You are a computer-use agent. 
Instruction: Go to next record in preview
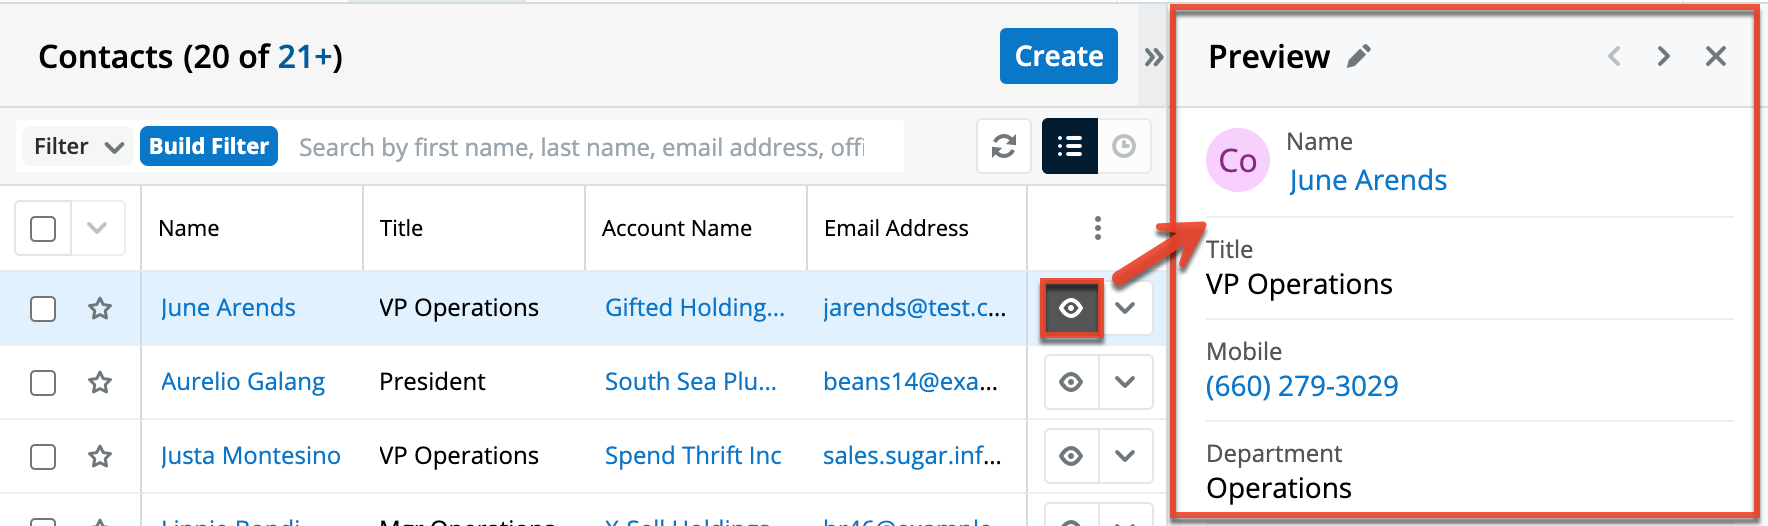coord(1663,57)
